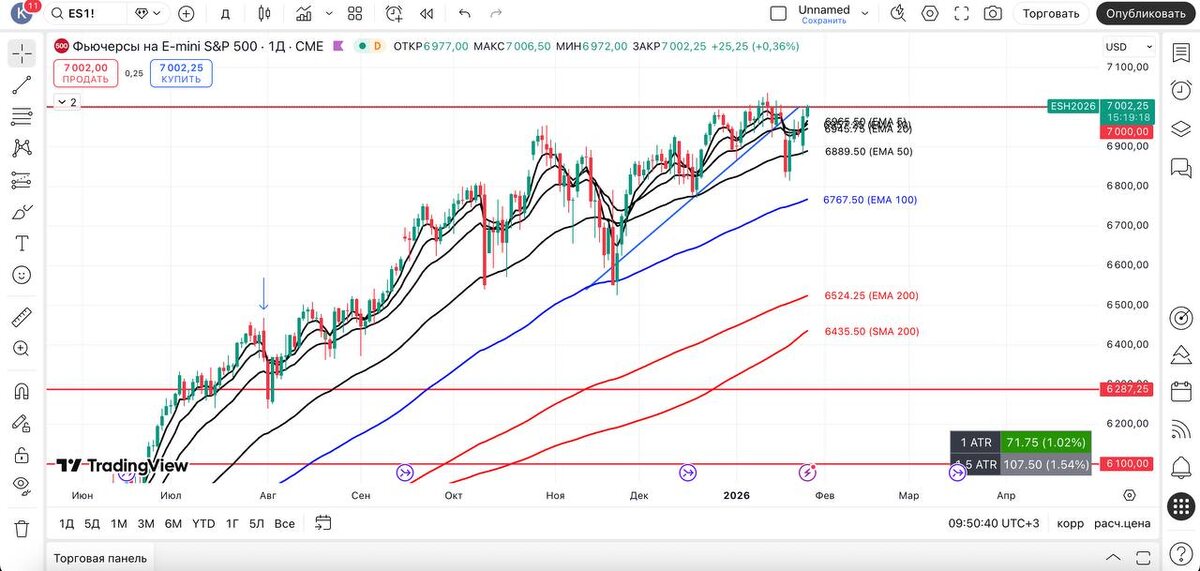Image resolution: width=1200 pixels, height=571 pixels.
Task: Select the 5Д date range
Action: click(92, 523)
